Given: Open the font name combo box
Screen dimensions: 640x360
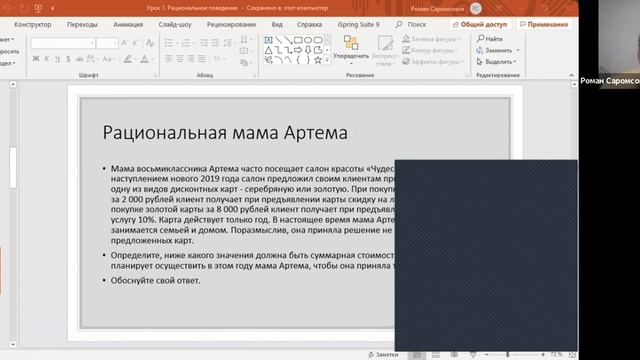Looking at the screenshot, I should [63, 43].
